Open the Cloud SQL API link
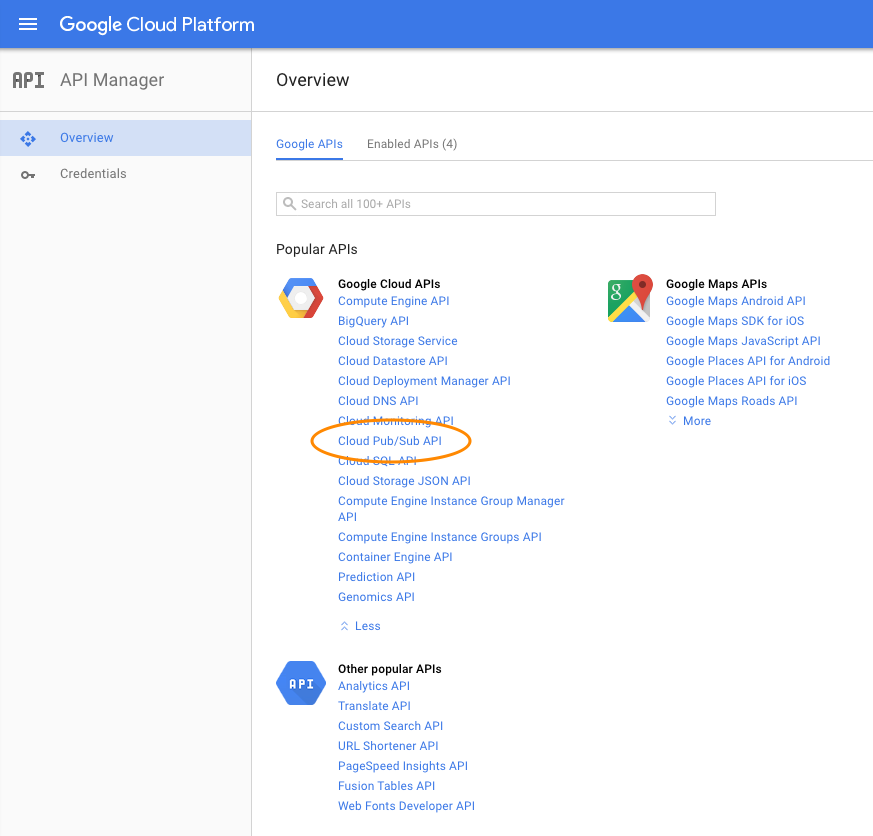Viewport: 873px width, 836px height. (377, 461)
